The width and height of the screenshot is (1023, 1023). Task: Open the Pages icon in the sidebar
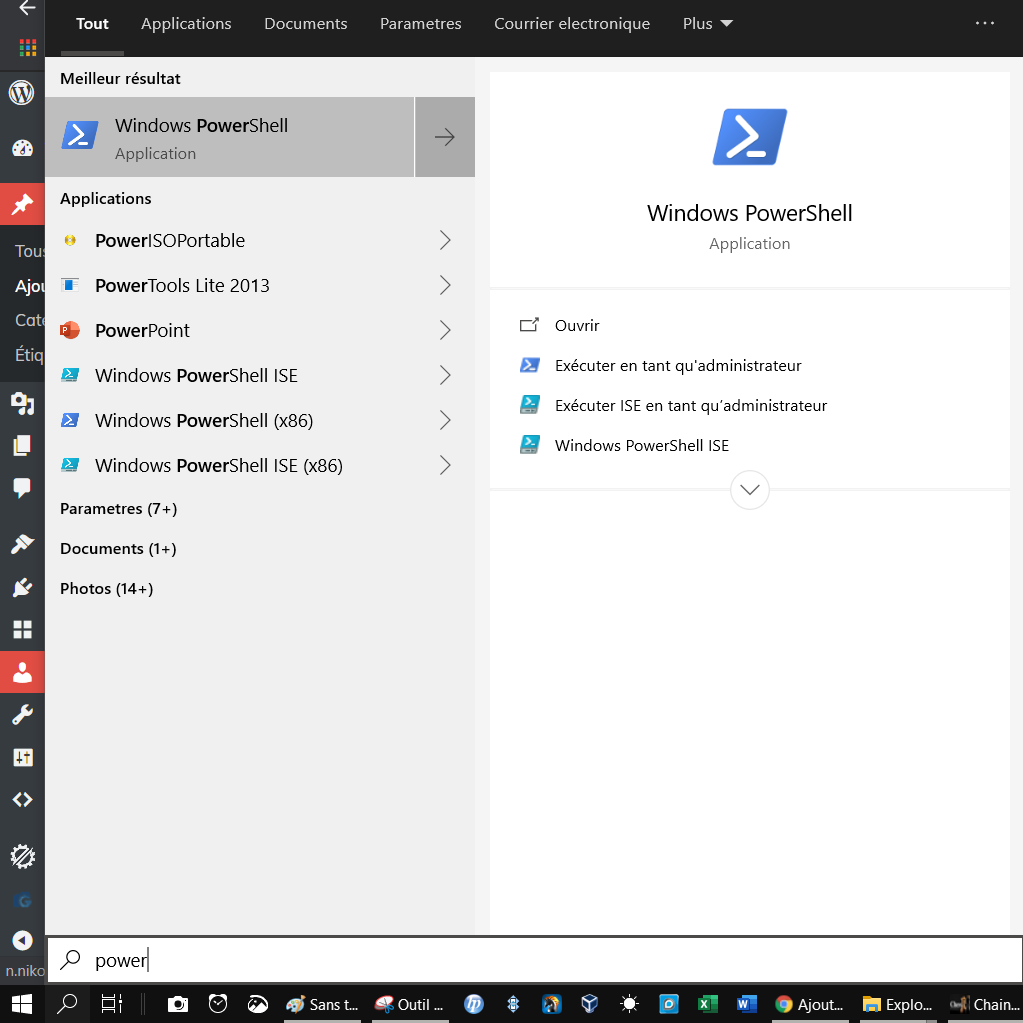point(22,446)
